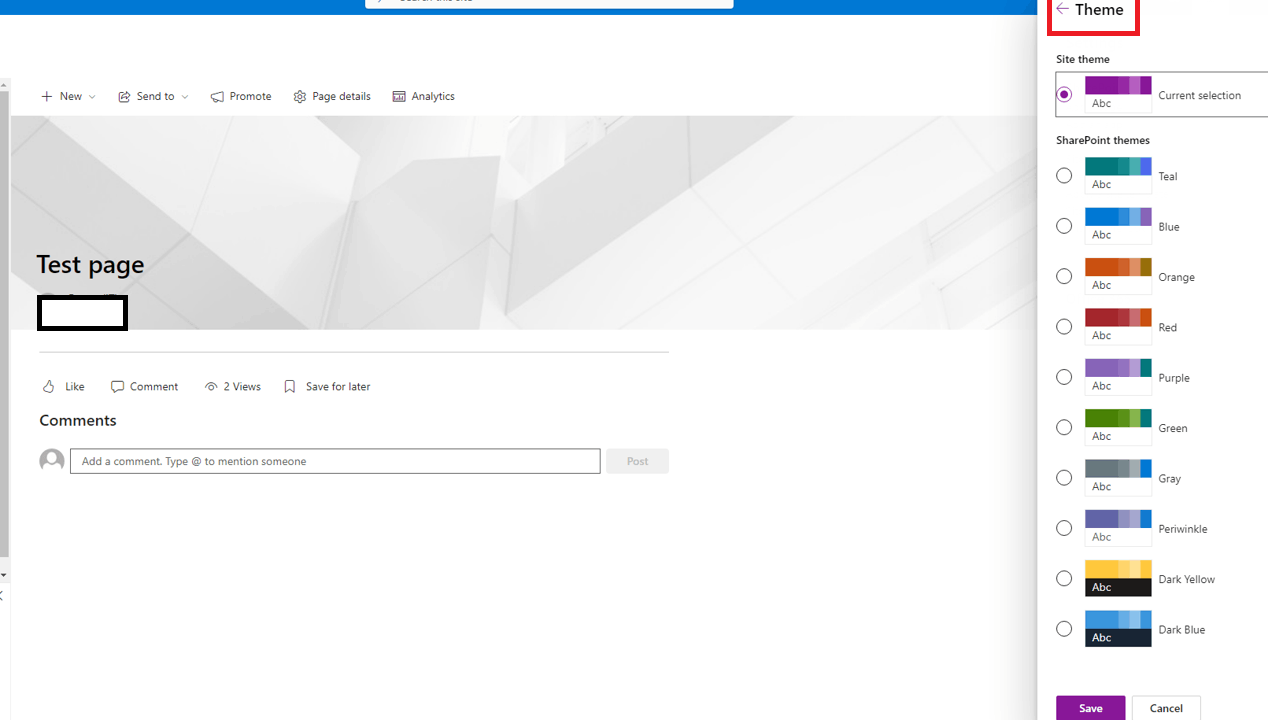
Task: Click the Add a comment input field
Action: point(335,461)
